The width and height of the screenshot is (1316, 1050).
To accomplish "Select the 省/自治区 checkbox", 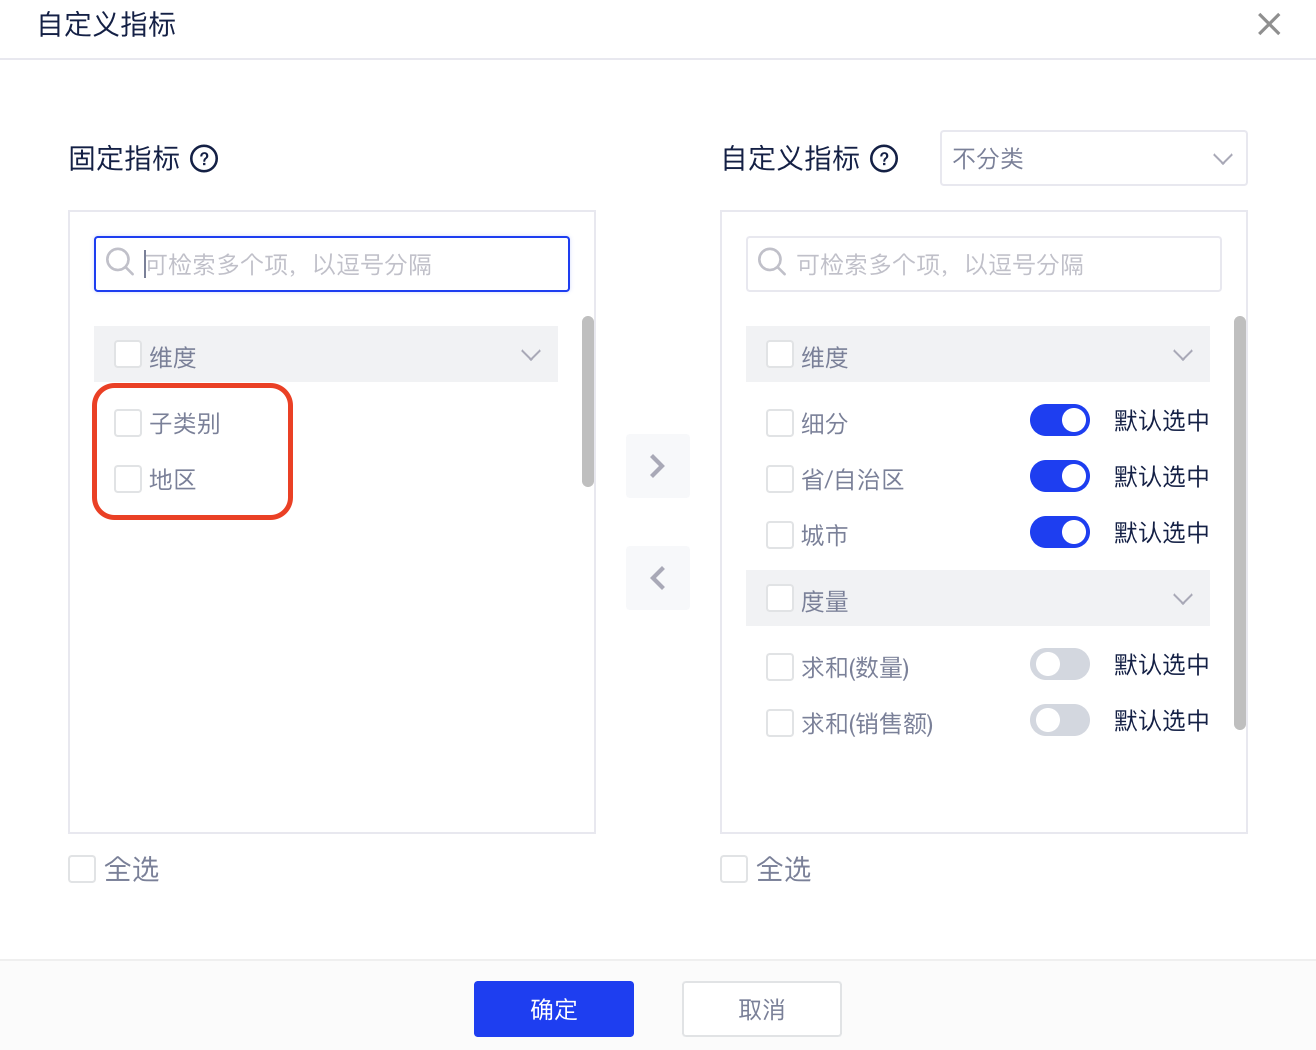I will 780,479.
